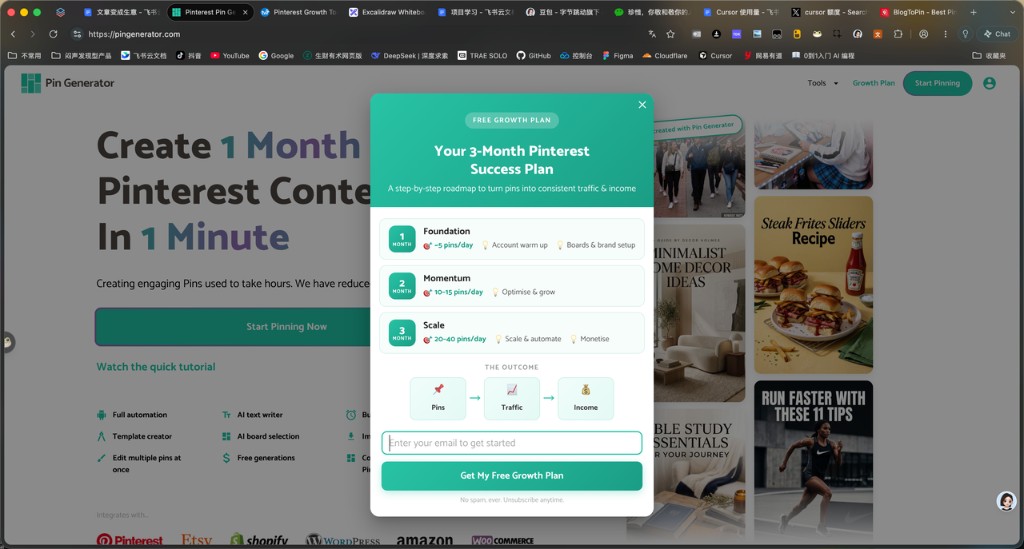Click the Template creator feature icon
Viewport: 1024px width, 549px height.
(101, 436)
